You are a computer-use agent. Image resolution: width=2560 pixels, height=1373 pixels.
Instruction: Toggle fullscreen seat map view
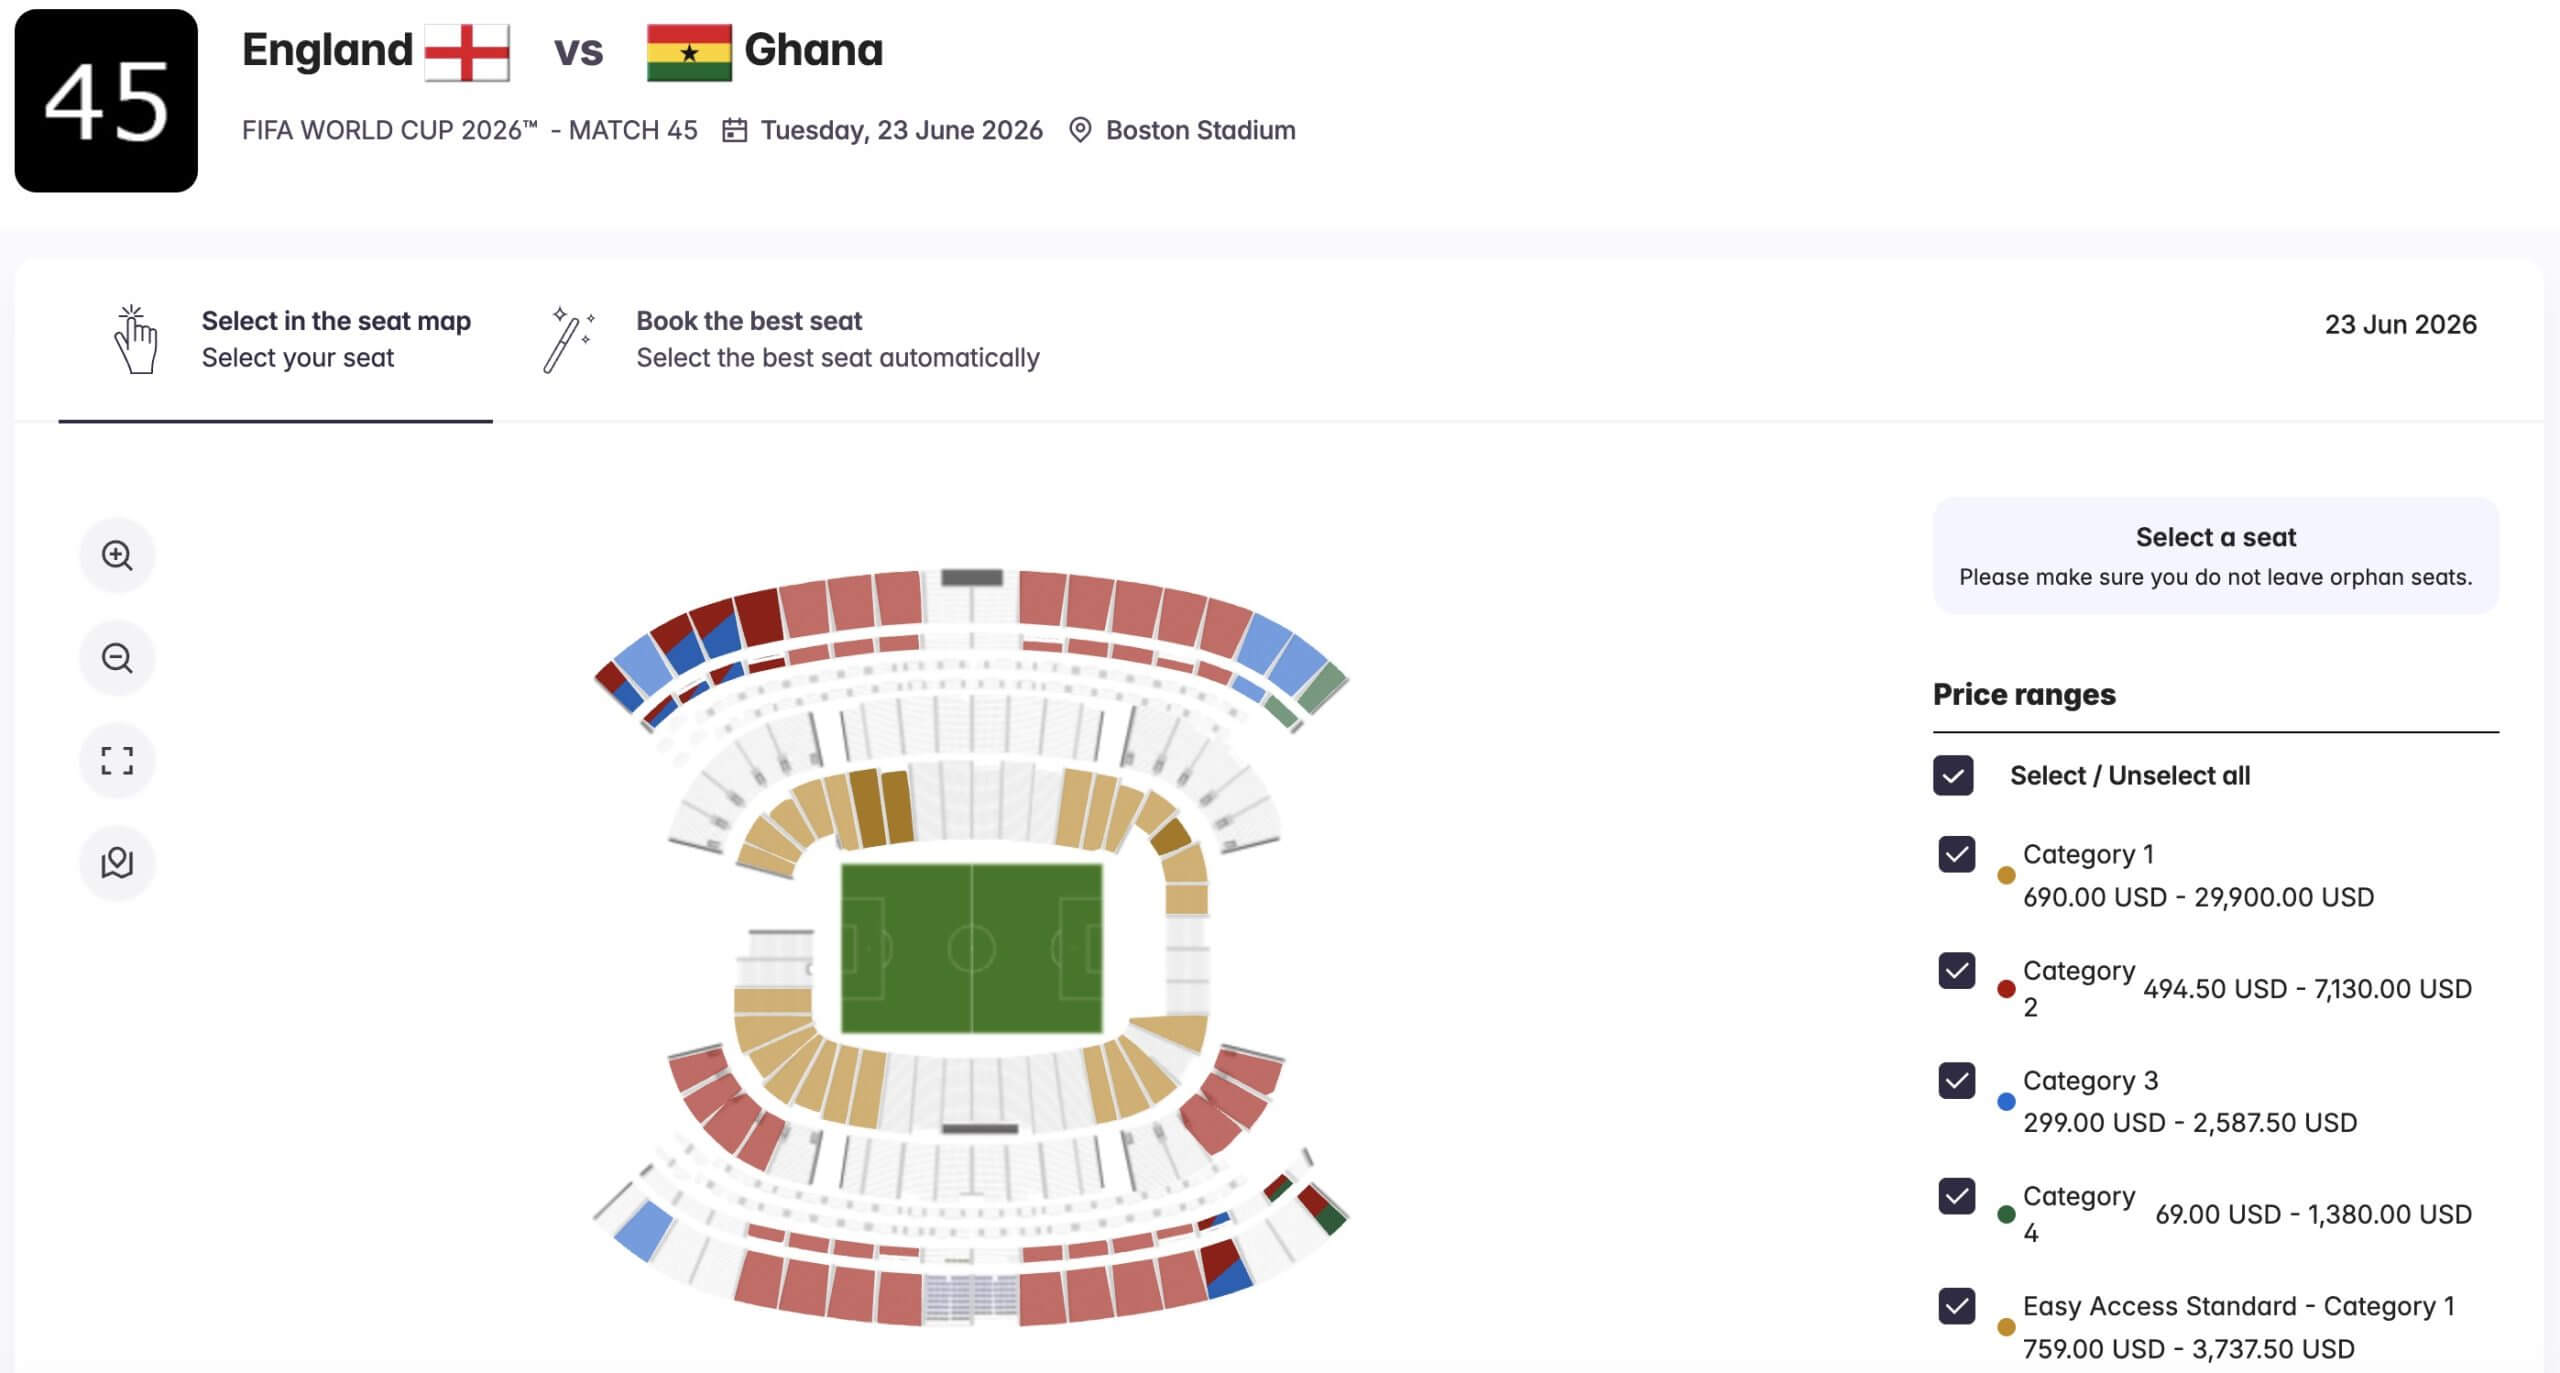[117, 761]
